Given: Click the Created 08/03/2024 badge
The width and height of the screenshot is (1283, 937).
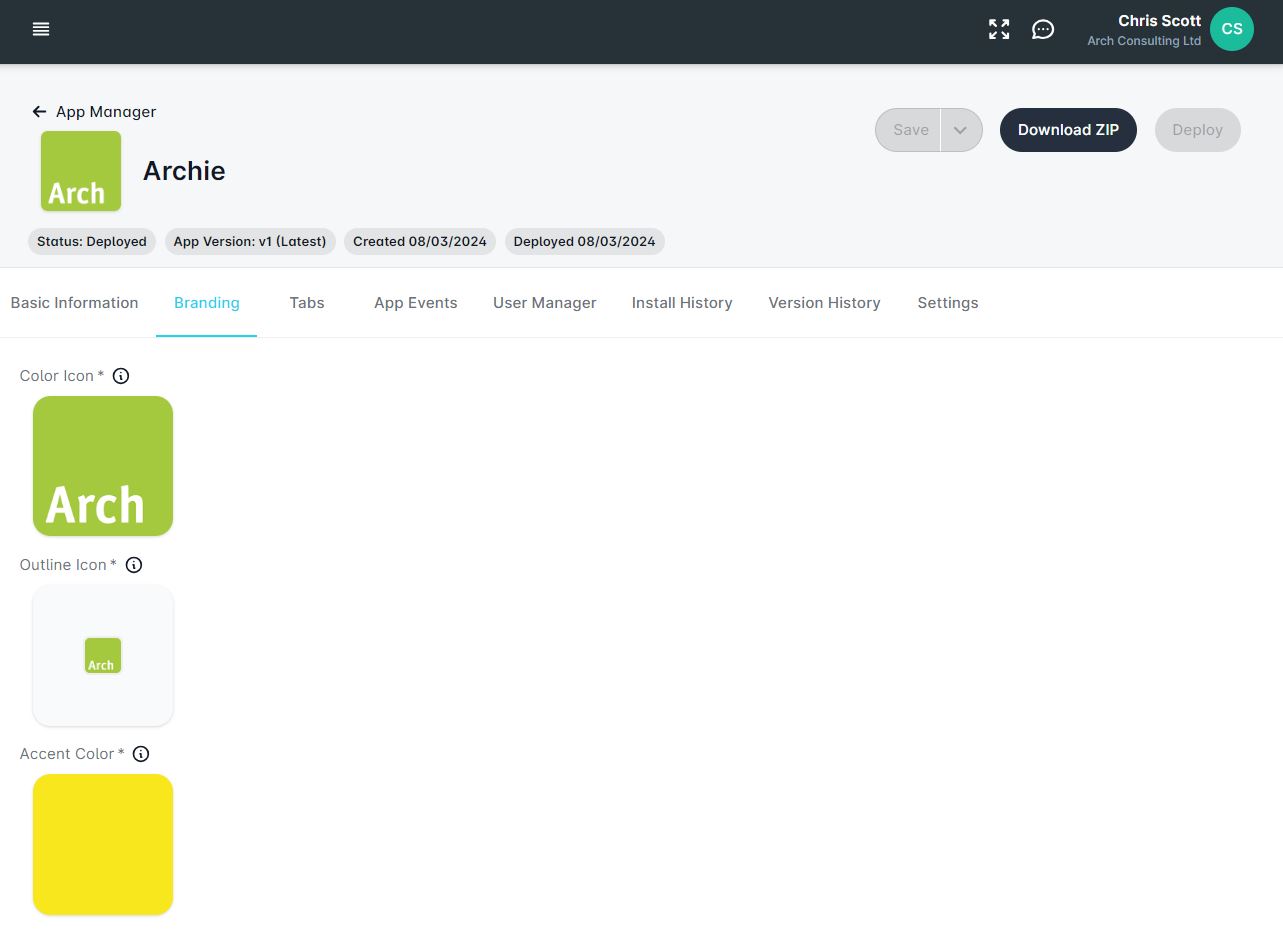Looking at the screenshot, I should click(x=419, y=241).
